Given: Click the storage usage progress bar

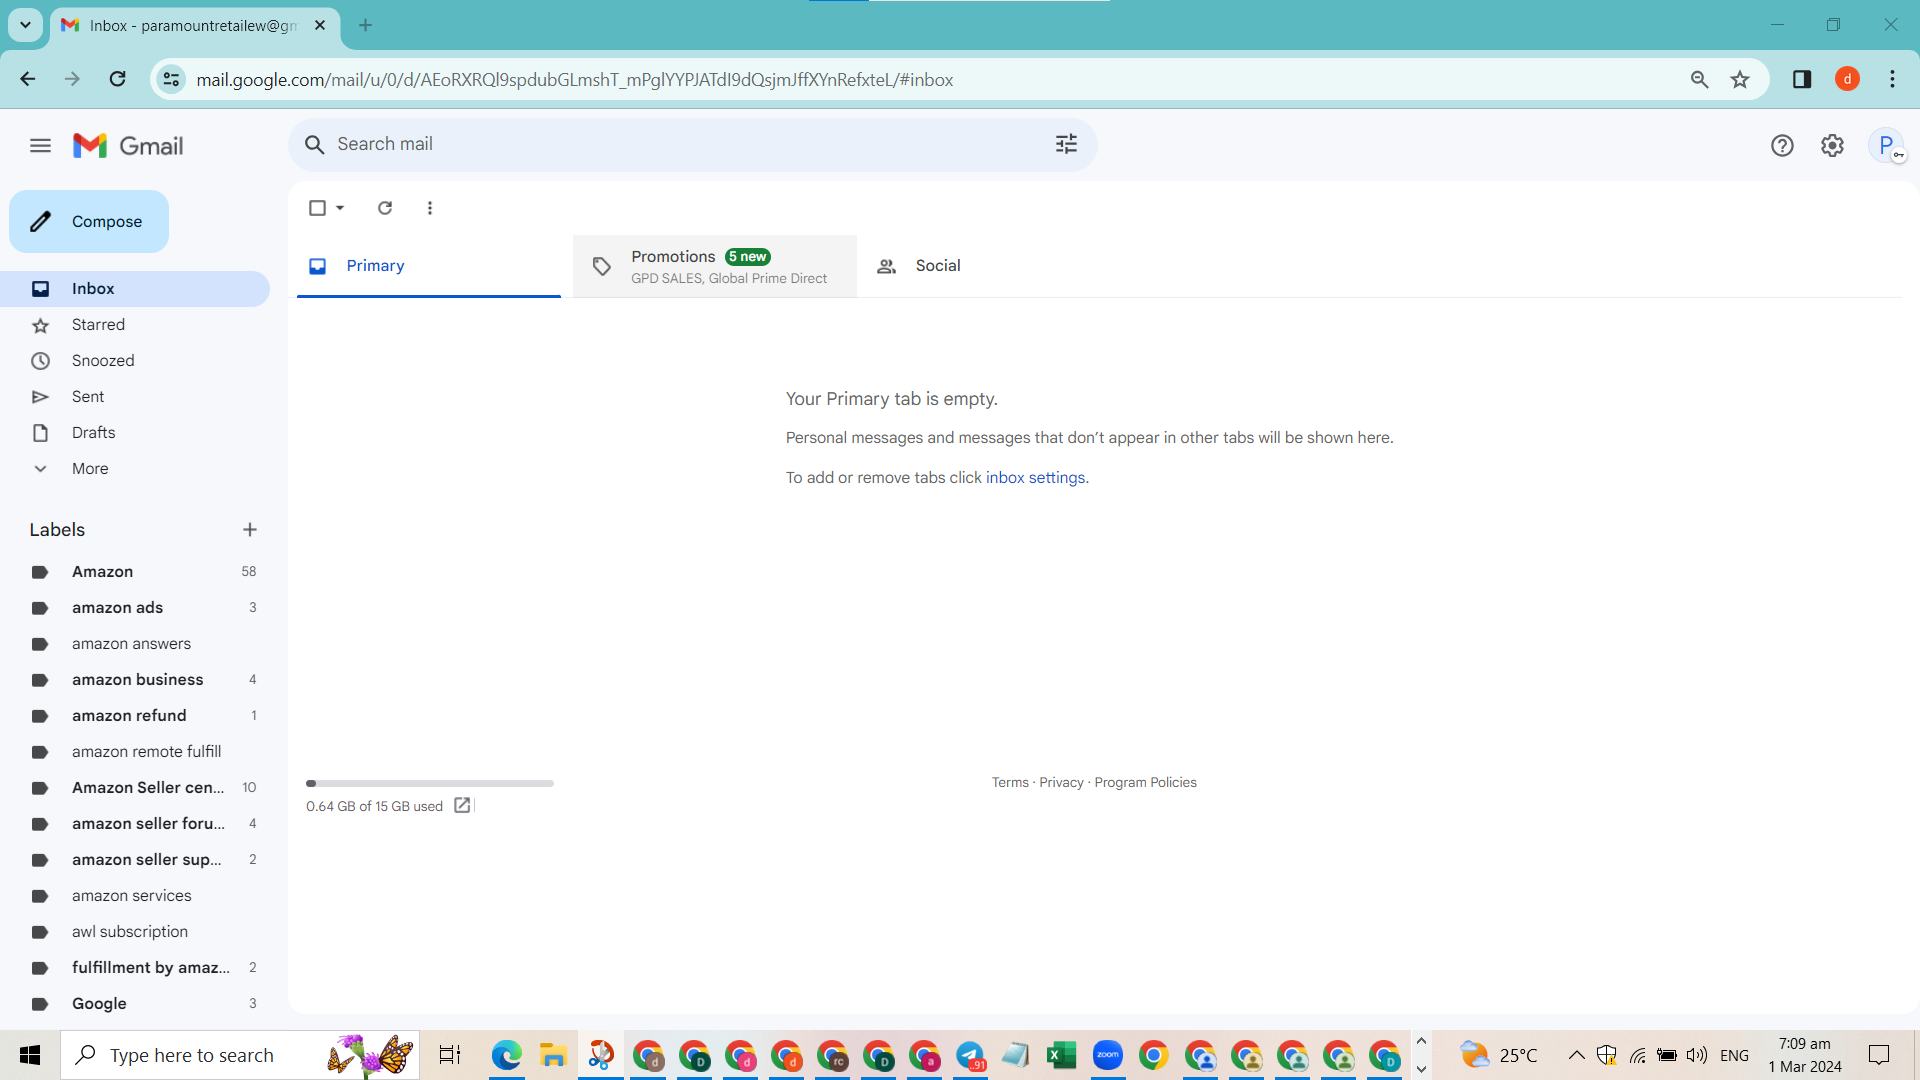Looking at the screenshot, I should coord(430,783).
